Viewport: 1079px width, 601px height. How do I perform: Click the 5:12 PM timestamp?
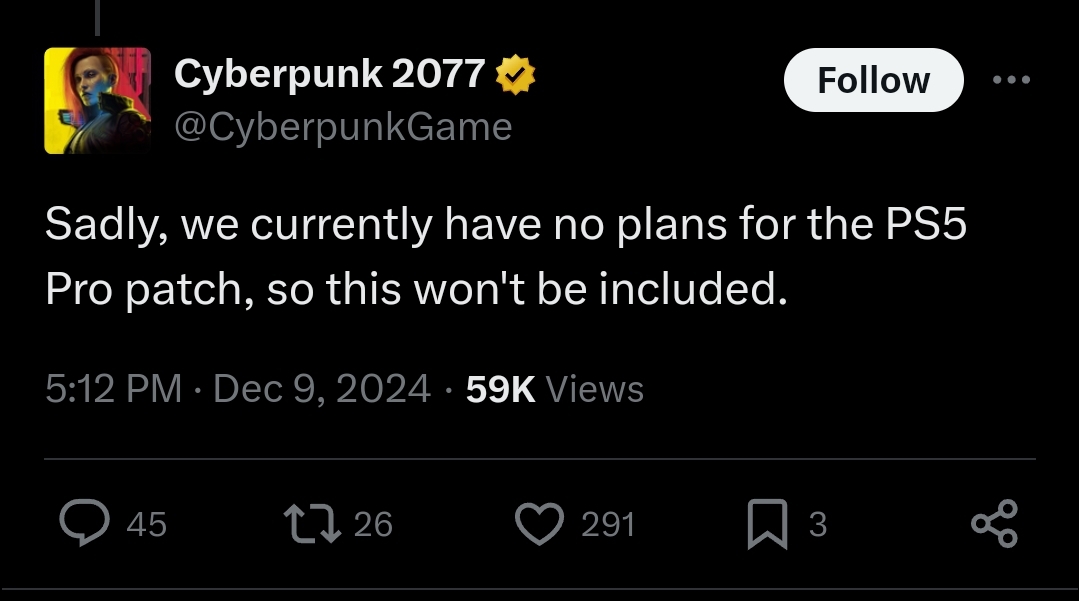click(113, 388)
